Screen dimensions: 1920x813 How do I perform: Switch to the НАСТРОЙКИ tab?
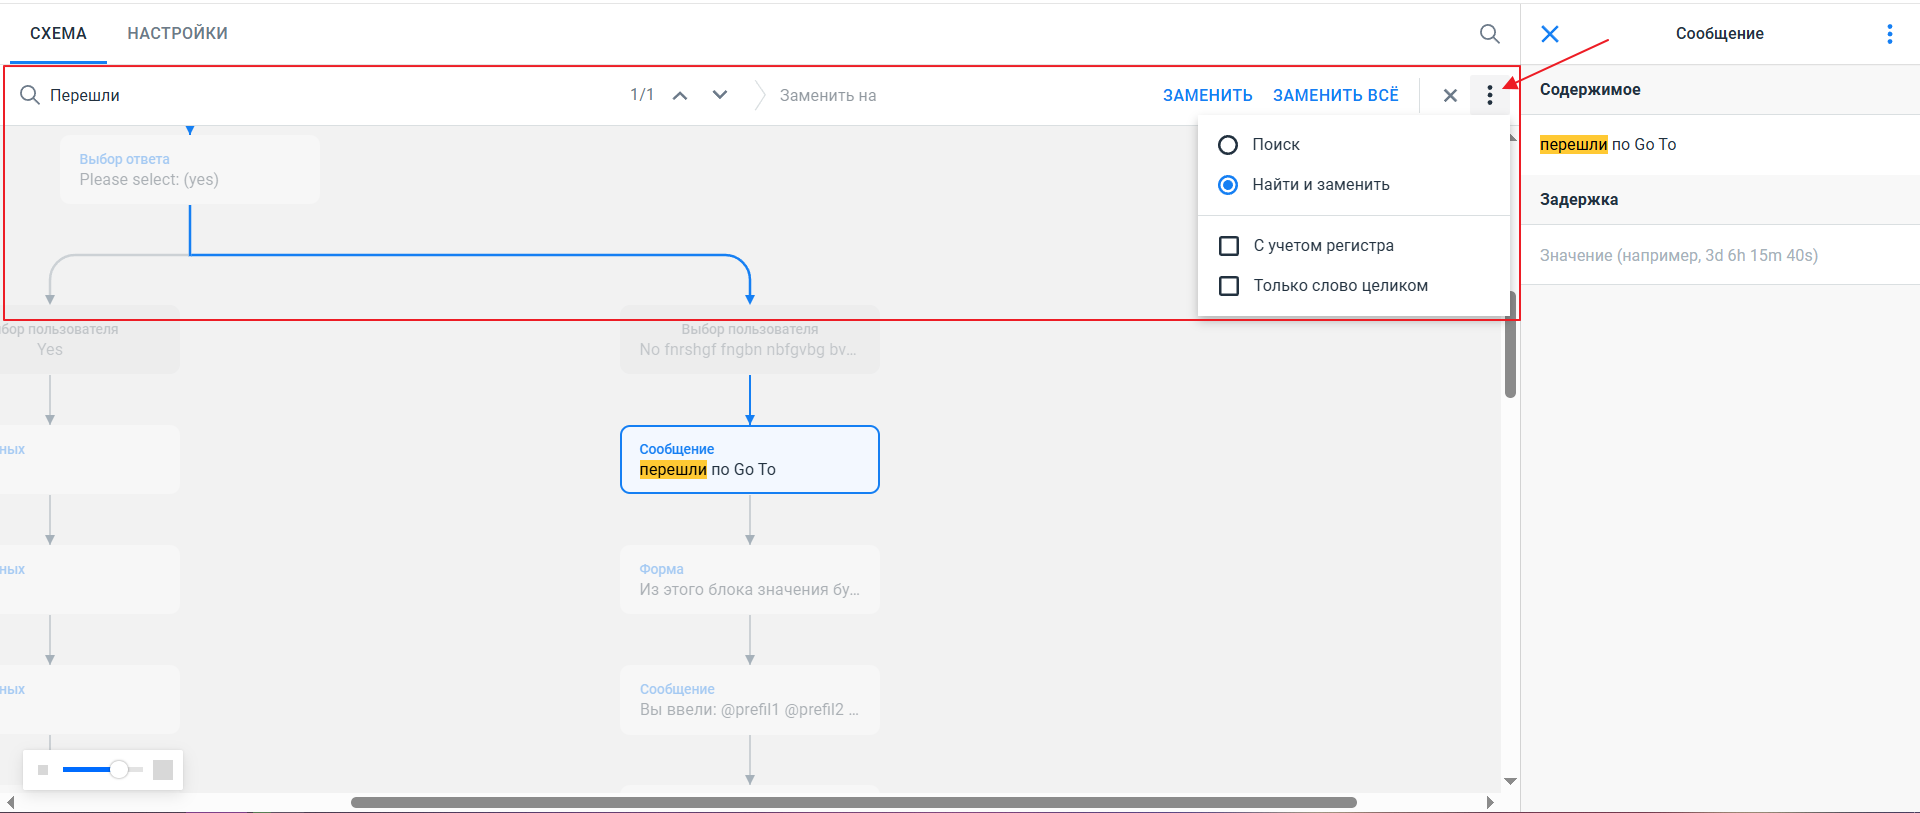pyautogui.click(x=177, y=34)
